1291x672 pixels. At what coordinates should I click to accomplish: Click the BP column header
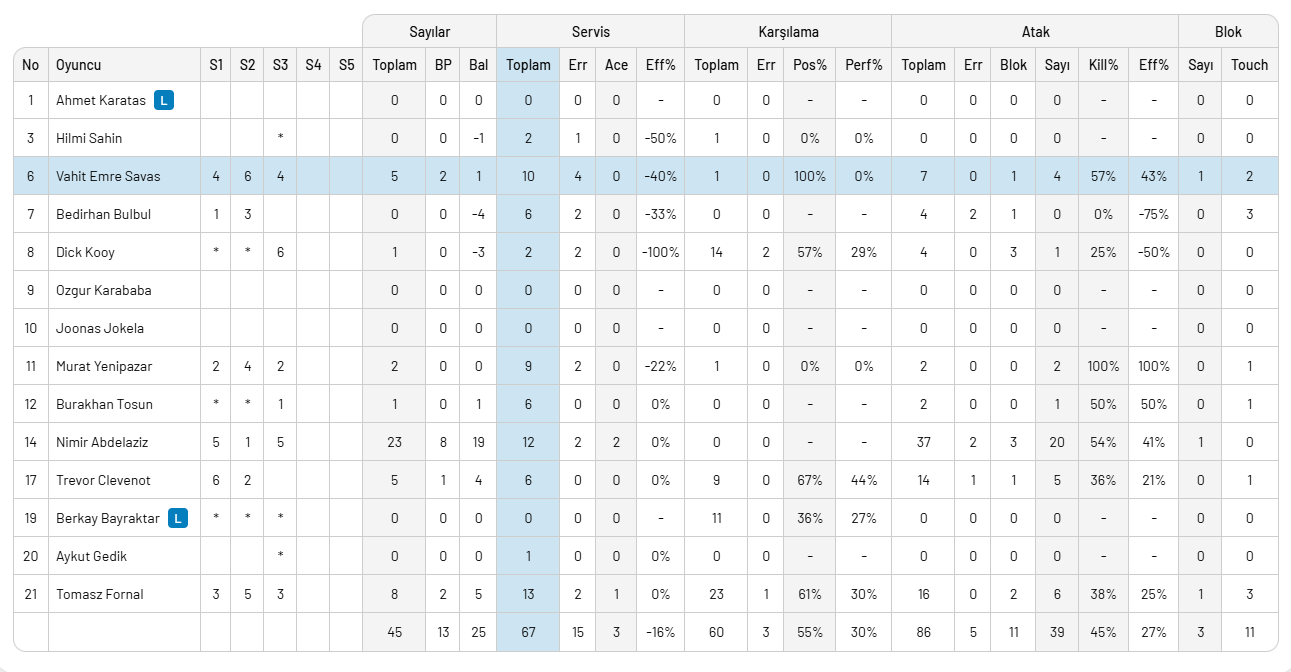(443, 65)
